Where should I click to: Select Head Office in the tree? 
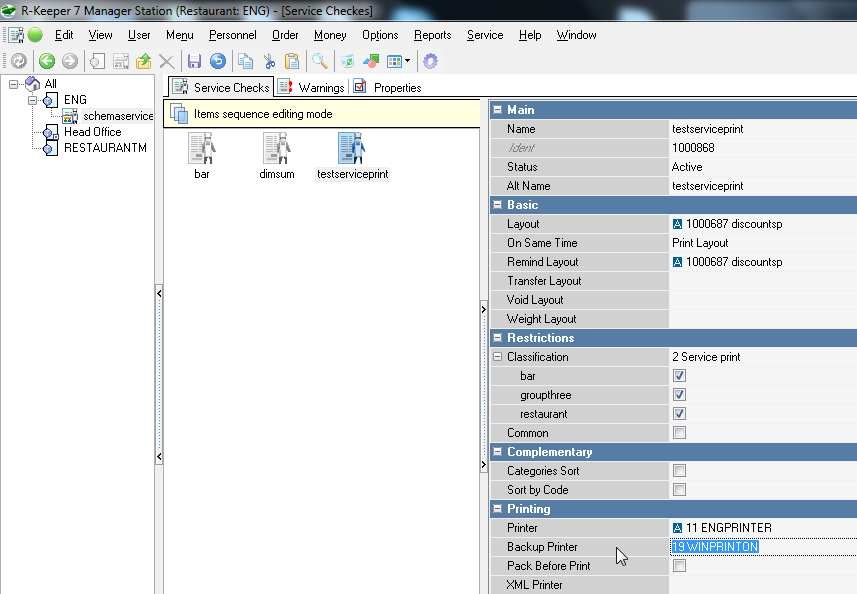(x=92, y=132)
